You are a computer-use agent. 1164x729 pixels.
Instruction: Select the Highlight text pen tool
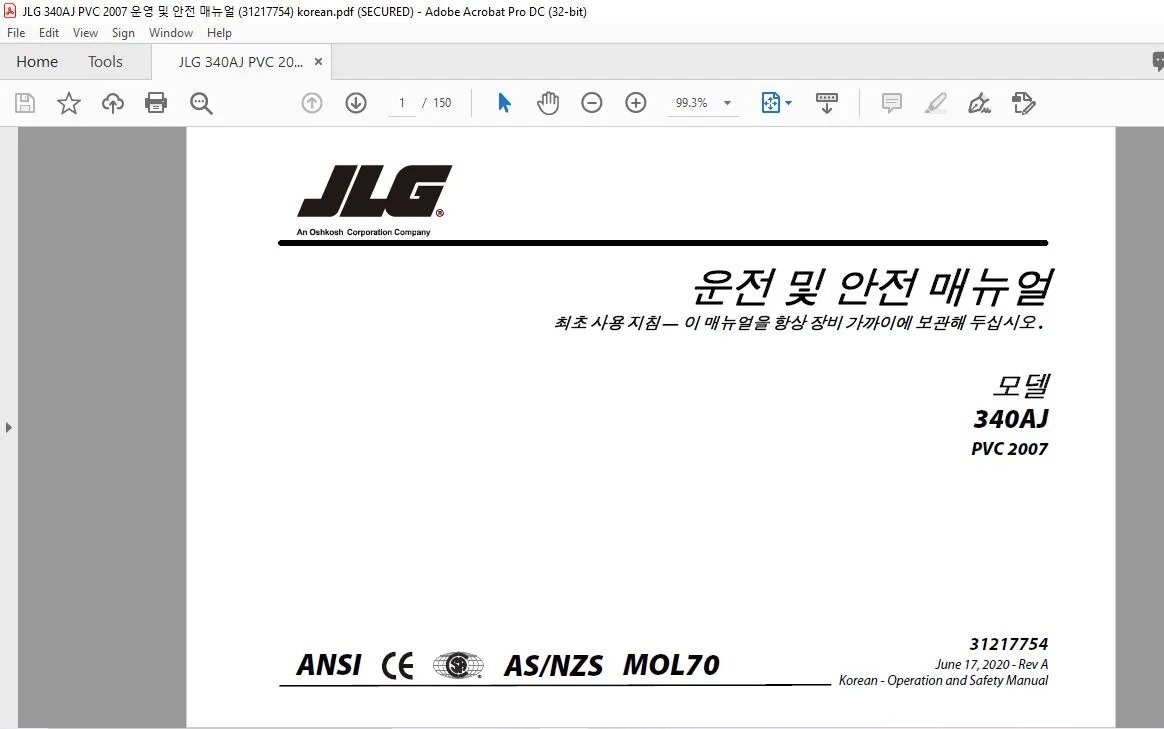point(935,103)
